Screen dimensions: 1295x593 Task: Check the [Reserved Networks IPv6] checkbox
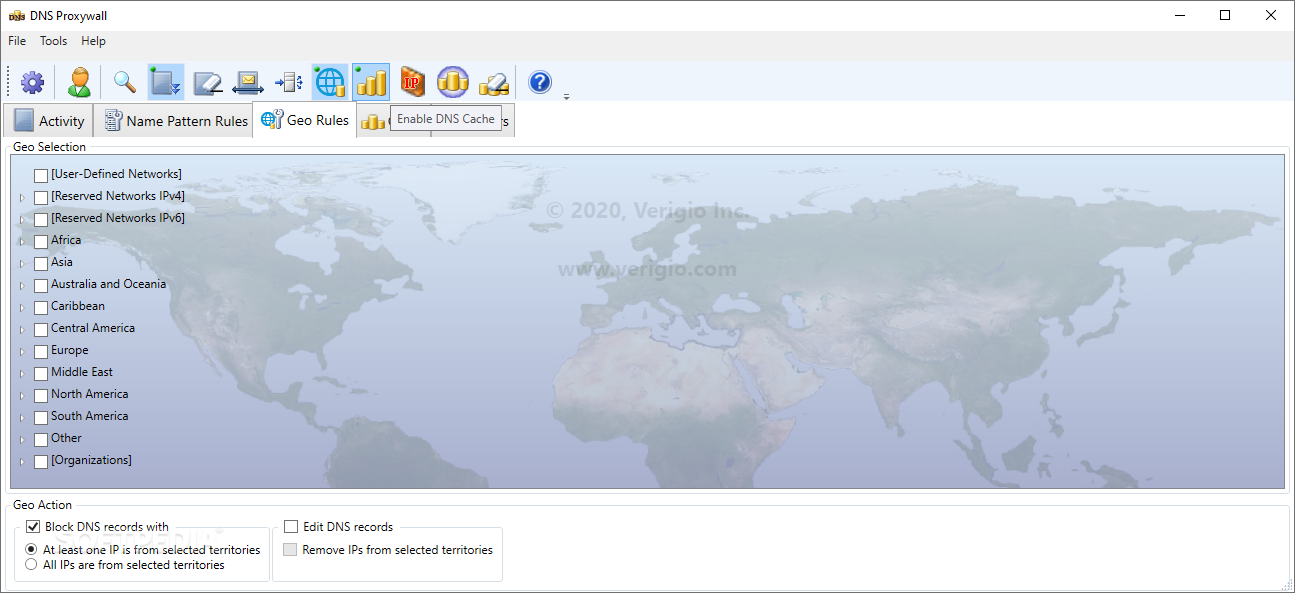click(41, 219)
